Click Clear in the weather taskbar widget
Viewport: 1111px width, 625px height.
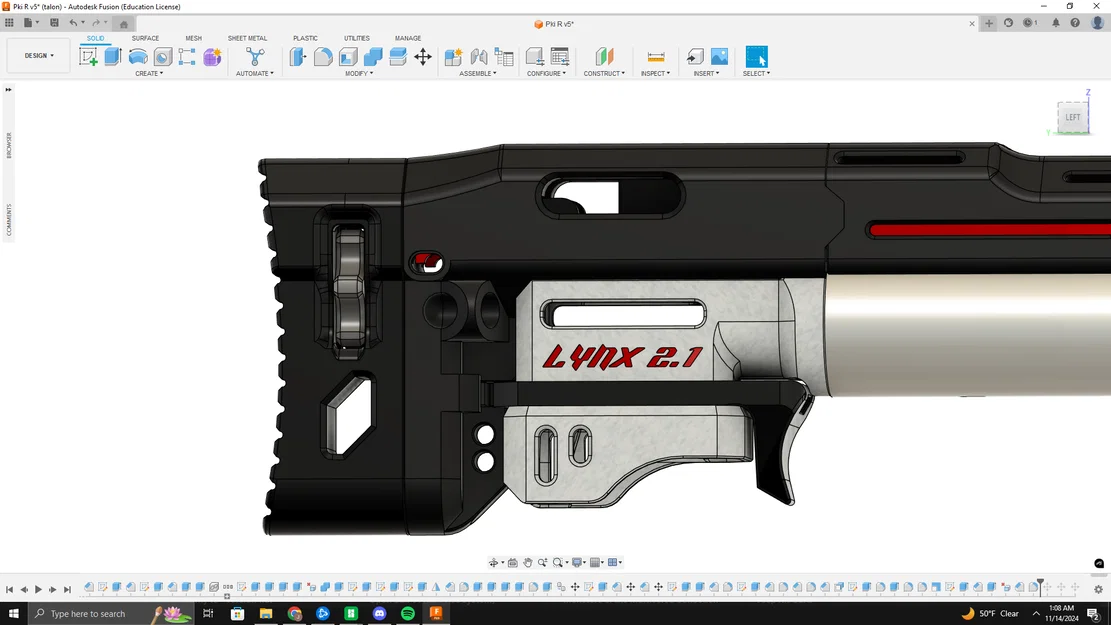tap(1009, 613)
